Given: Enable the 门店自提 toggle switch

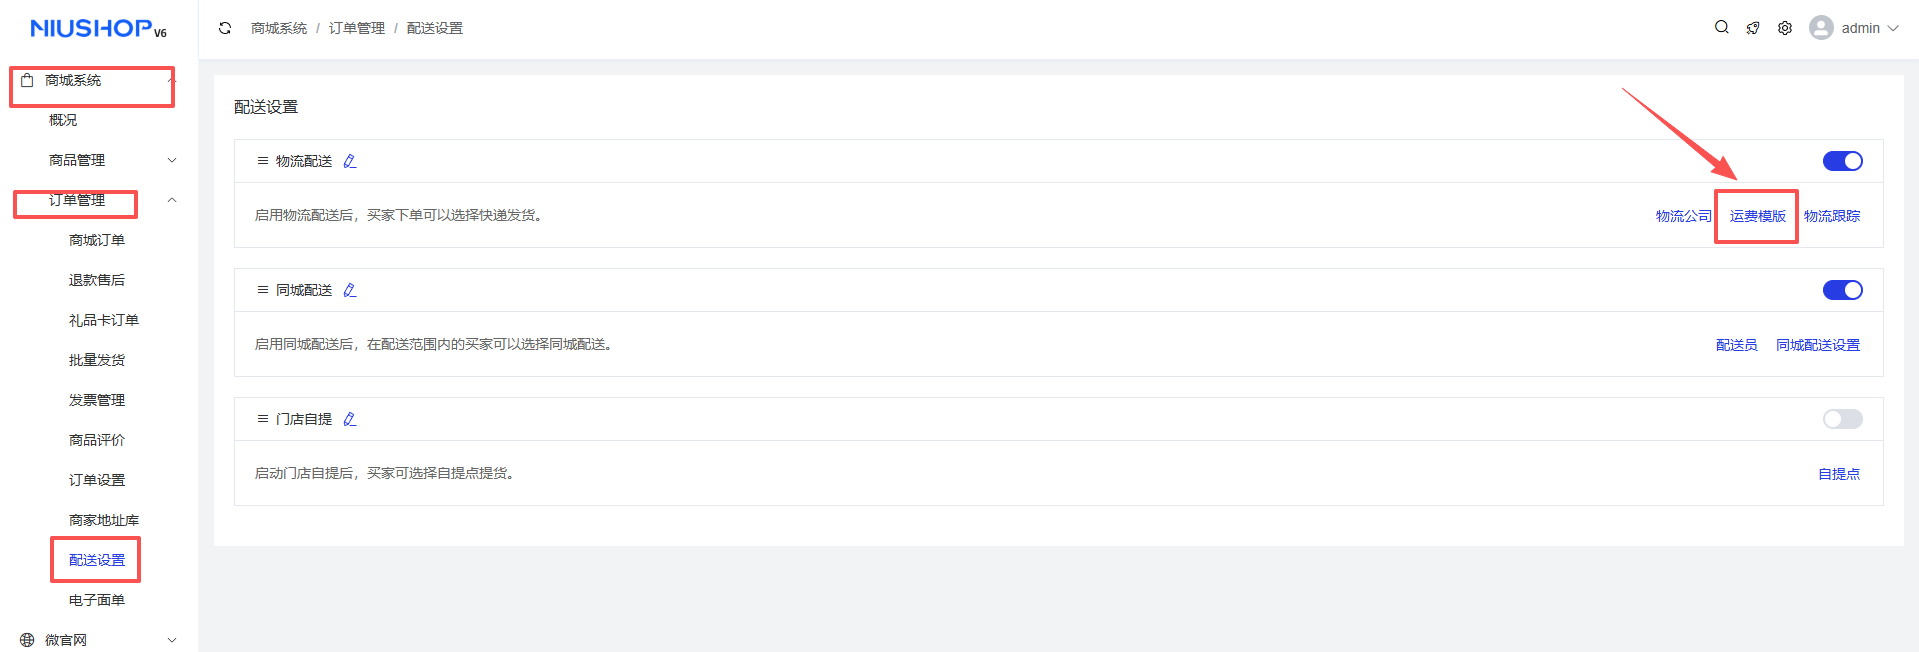Looking at the screenshot, I should coord(1842,419).
